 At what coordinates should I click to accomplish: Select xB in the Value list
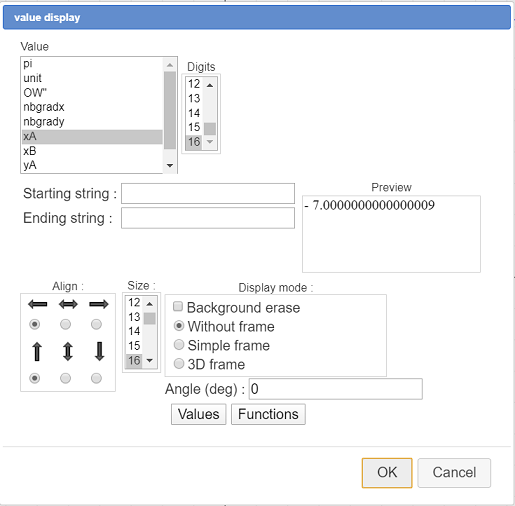point(92,151)
